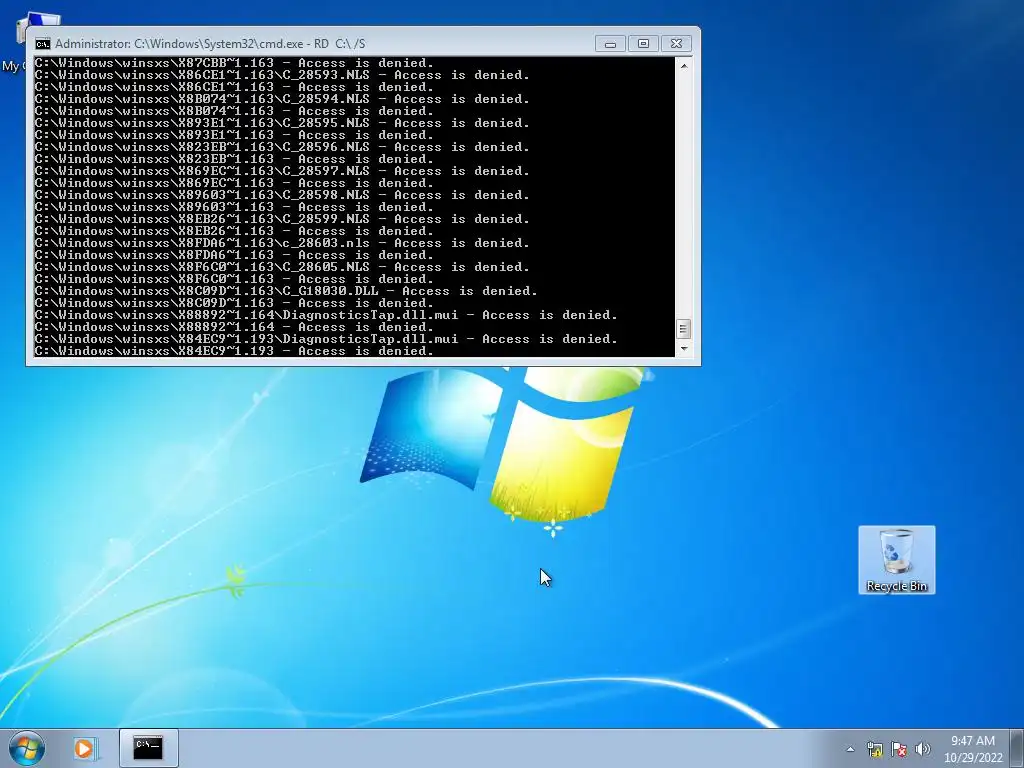
Task: Click the line containing C_28605.NLS
Action: tap(282, 267)
